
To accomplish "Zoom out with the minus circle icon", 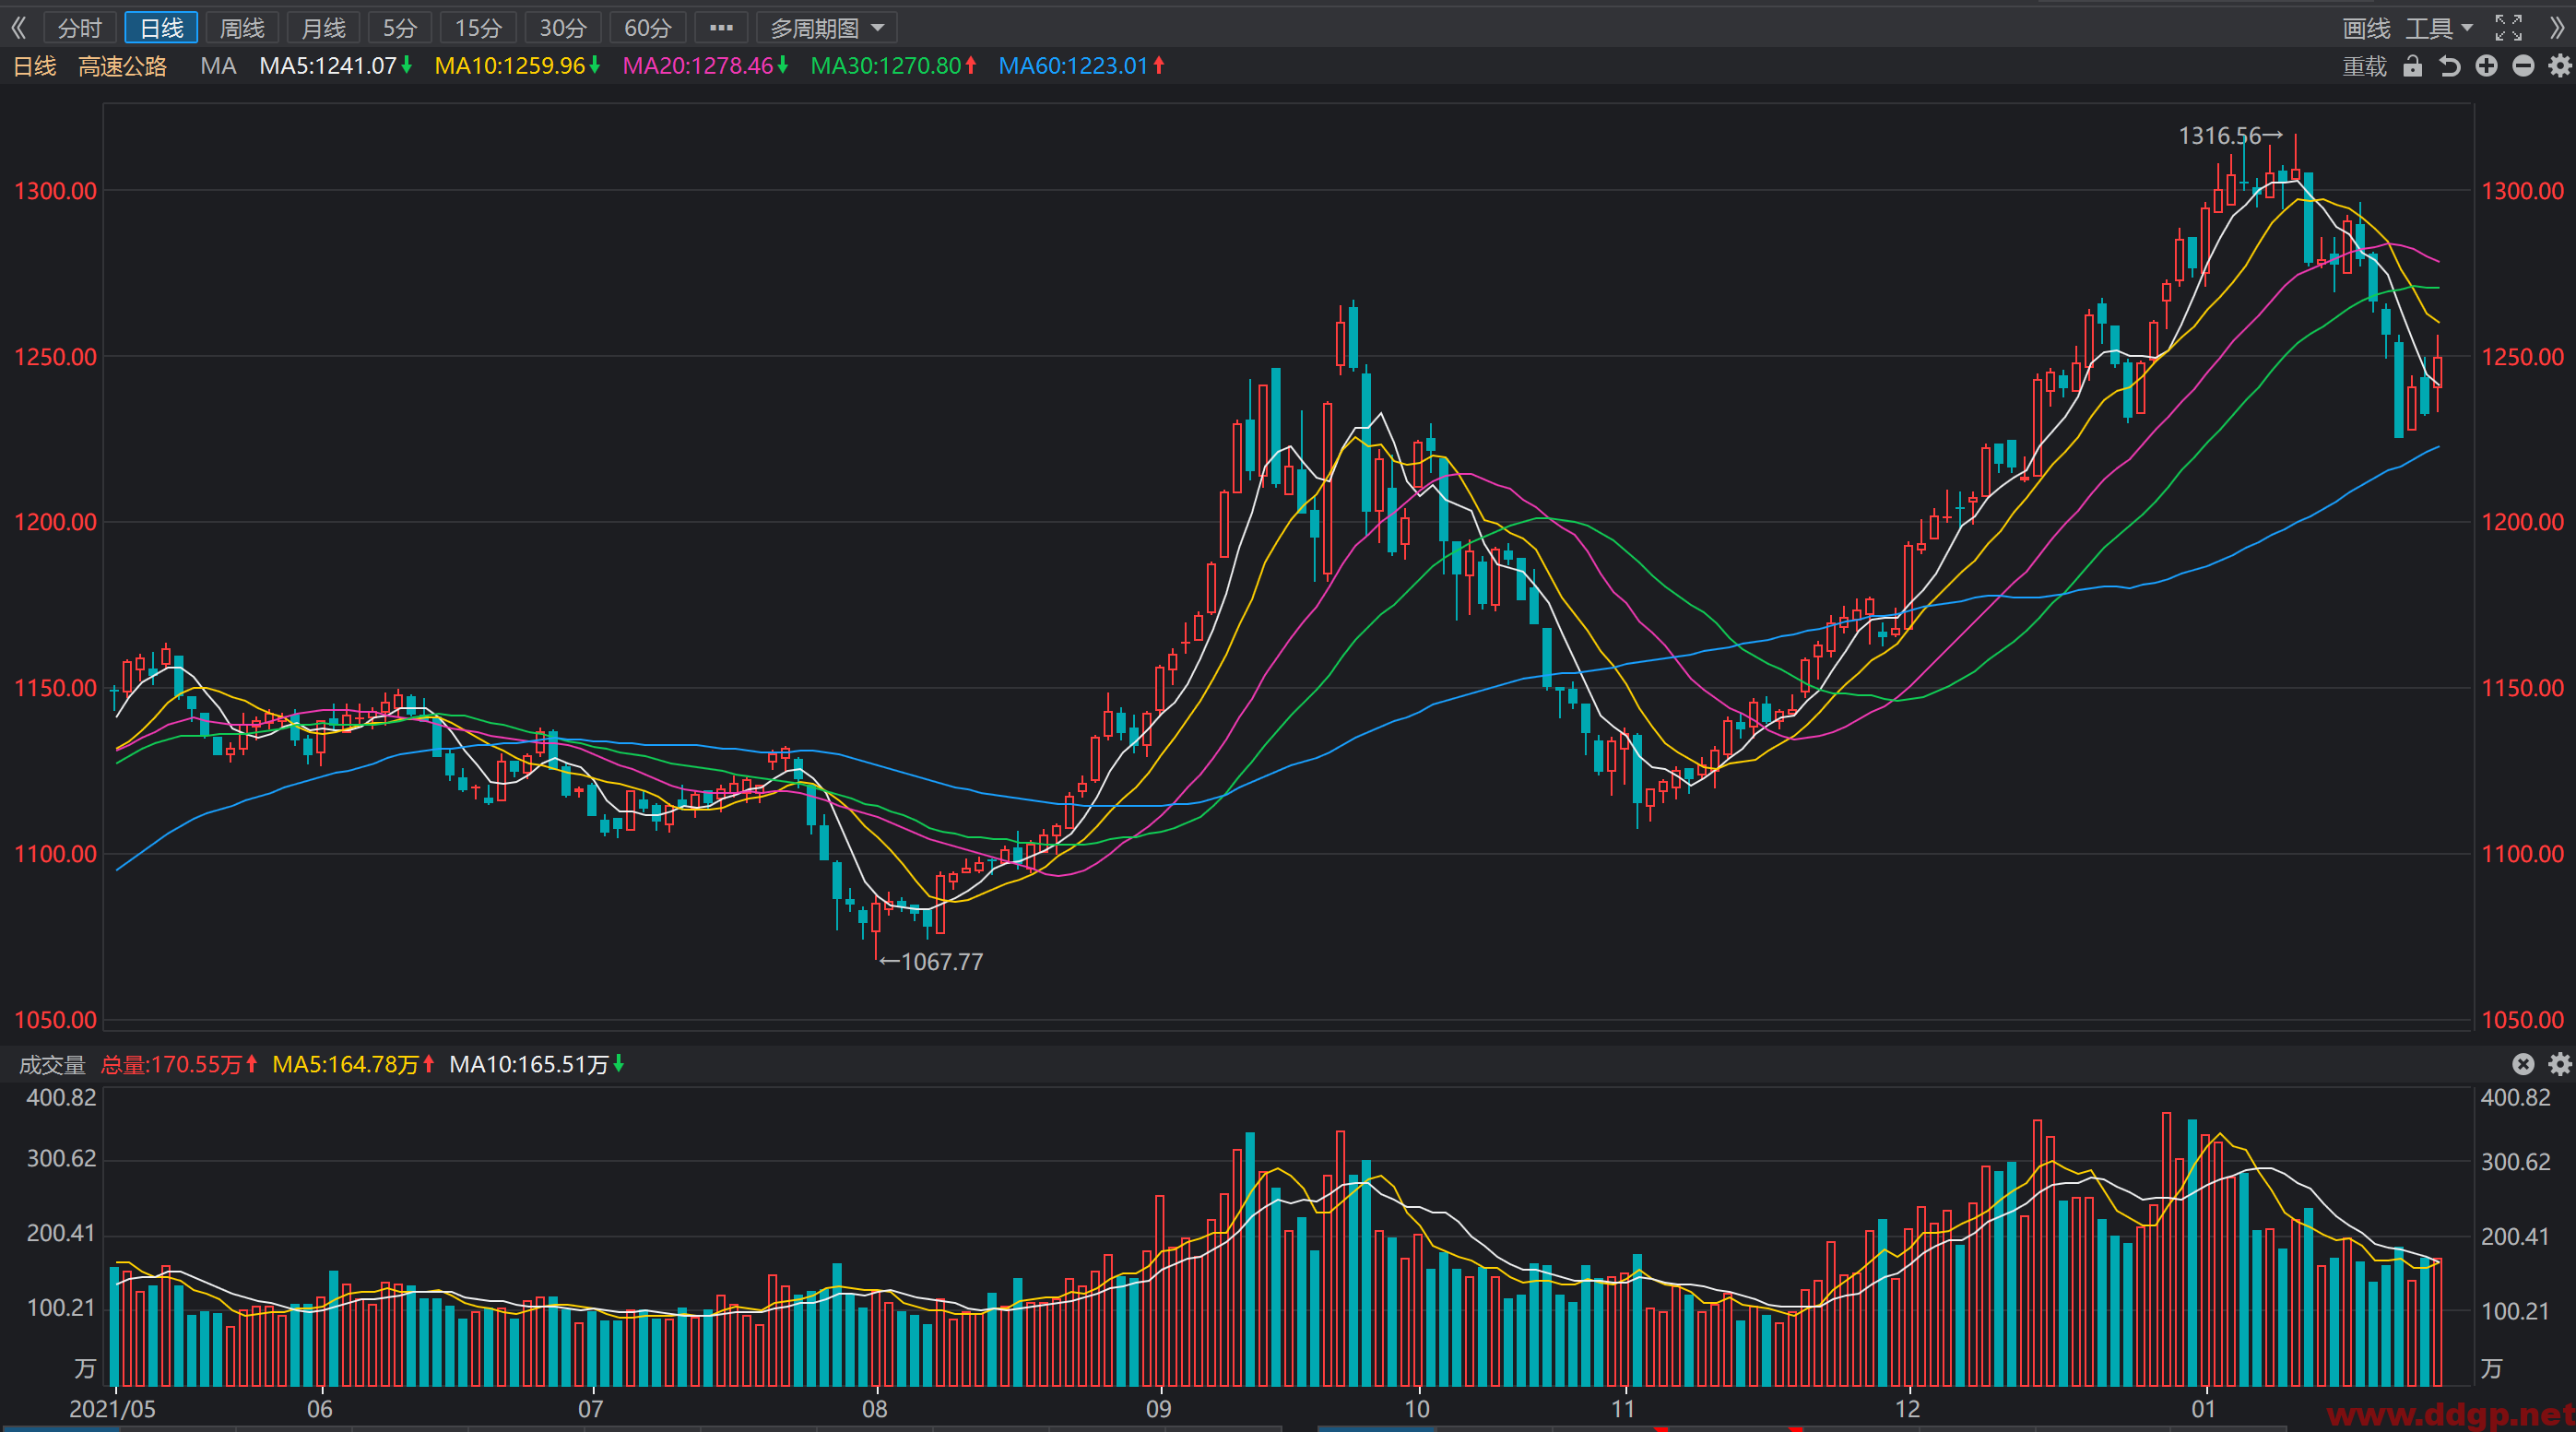I will pos(2523,66).
